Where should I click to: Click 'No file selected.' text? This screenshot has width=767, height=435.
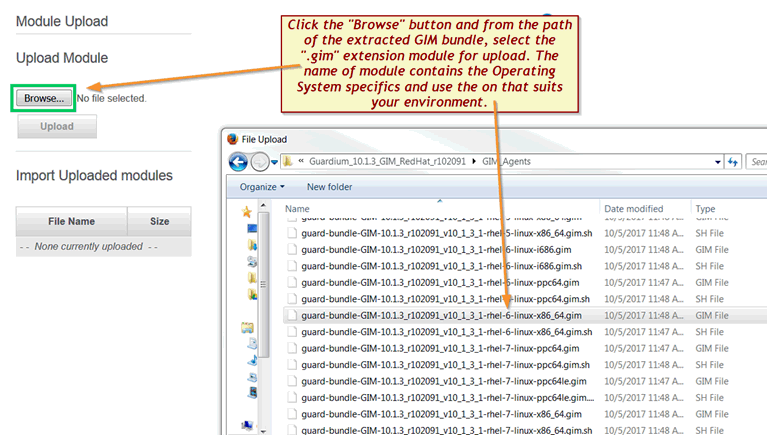111,98
